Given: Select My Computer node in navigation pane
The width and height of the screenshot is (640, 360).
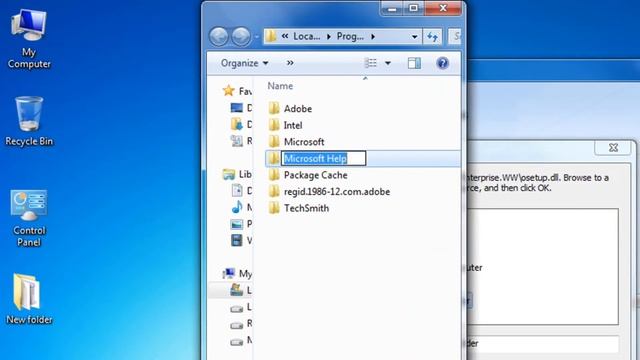Looking at the screenshot, I should click(237, 273).
